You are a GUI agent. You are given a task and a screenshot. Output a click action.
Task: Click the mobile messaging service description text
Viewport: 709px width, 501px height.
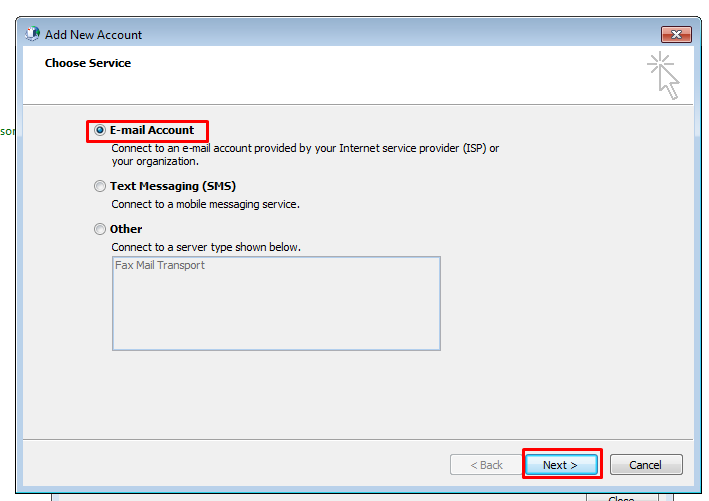point(205,204)
